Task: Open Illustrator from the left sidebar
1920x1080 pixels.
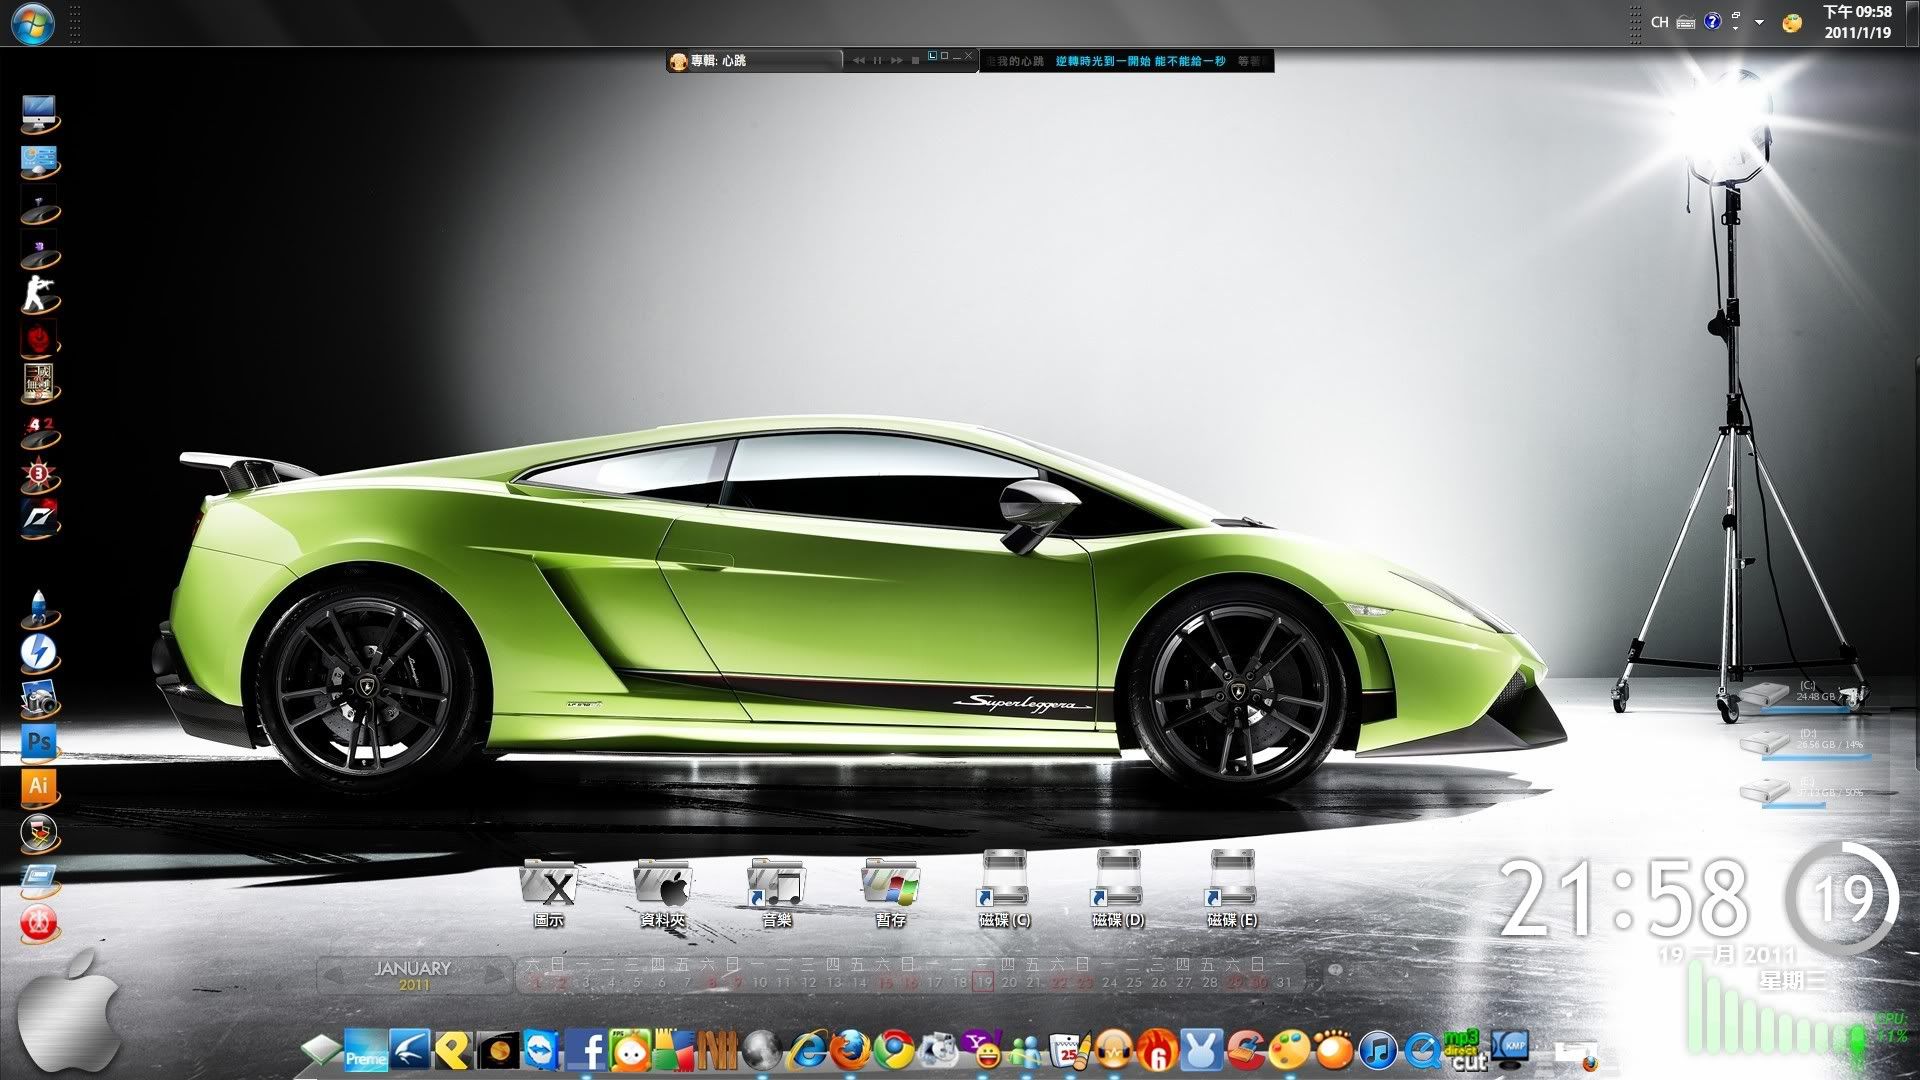Action: point(40,787)
